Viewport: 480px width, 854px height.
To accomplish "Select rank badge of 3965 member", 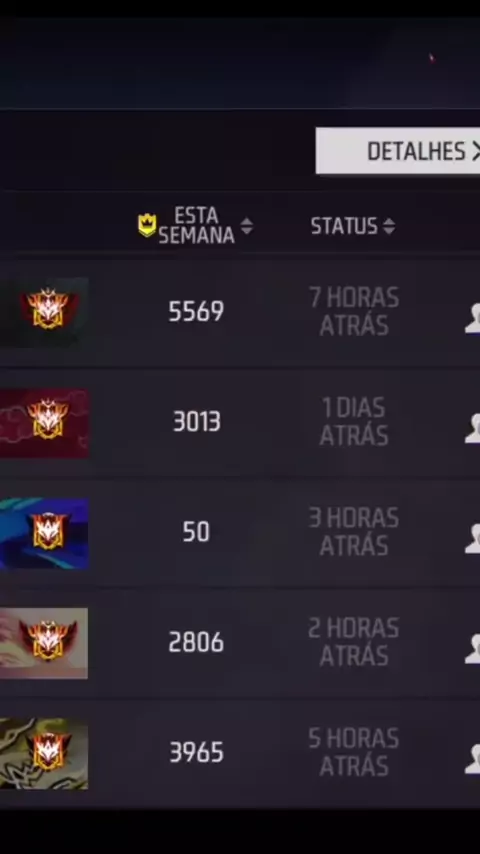I will pyautogui.click(x=48, y=751).
